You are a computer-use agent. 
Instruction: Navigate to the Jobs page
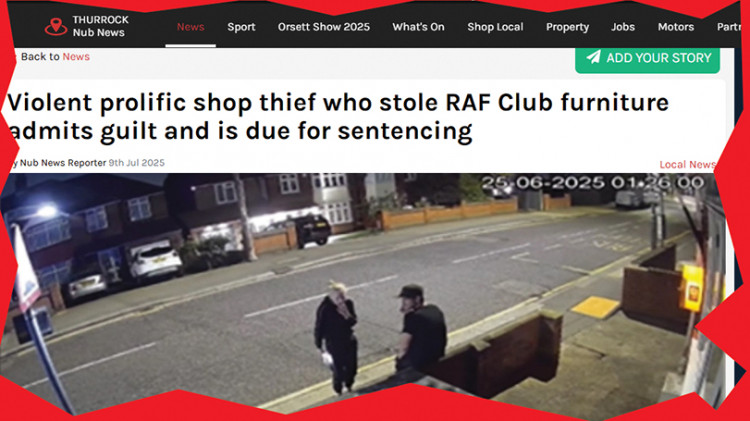click(x=623, y=27)
